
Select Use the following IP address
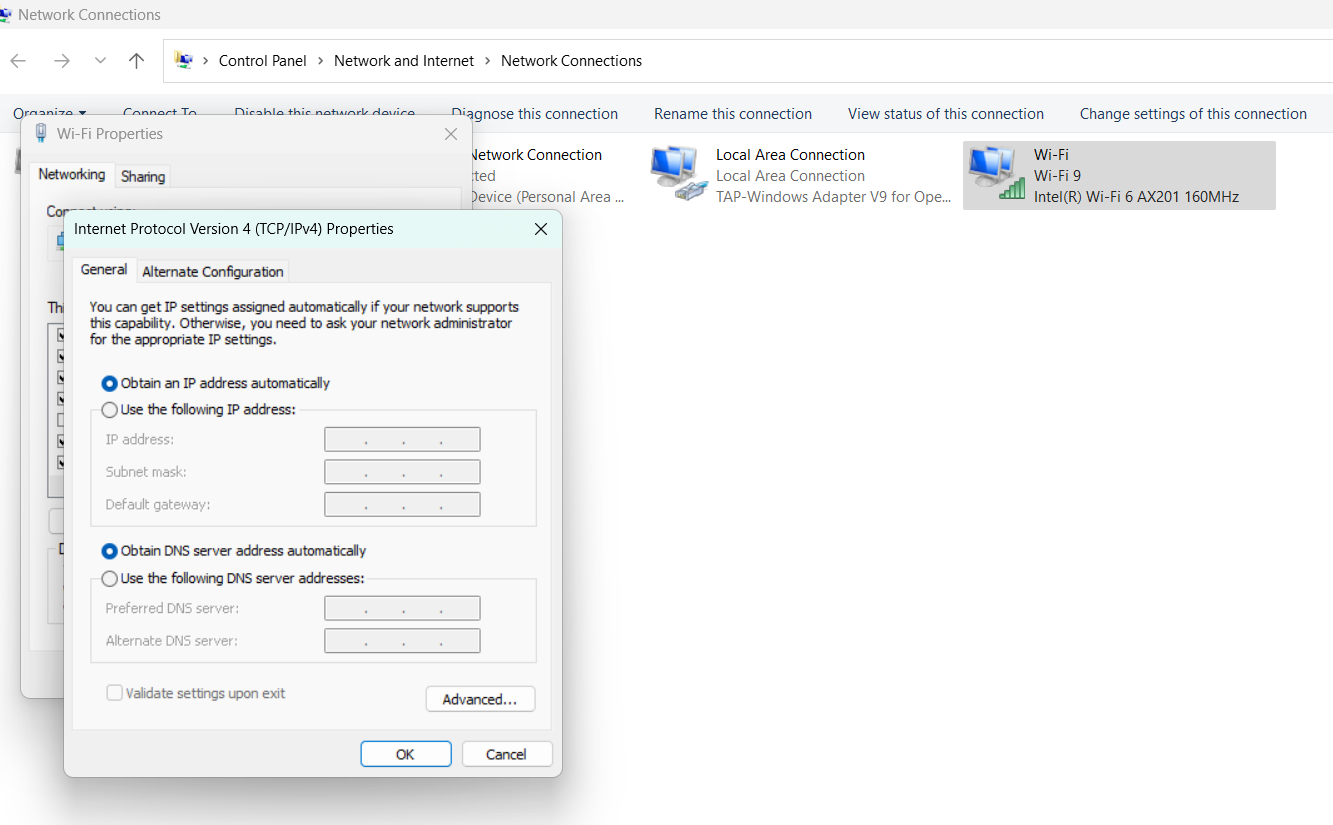[x=110, y=409]
